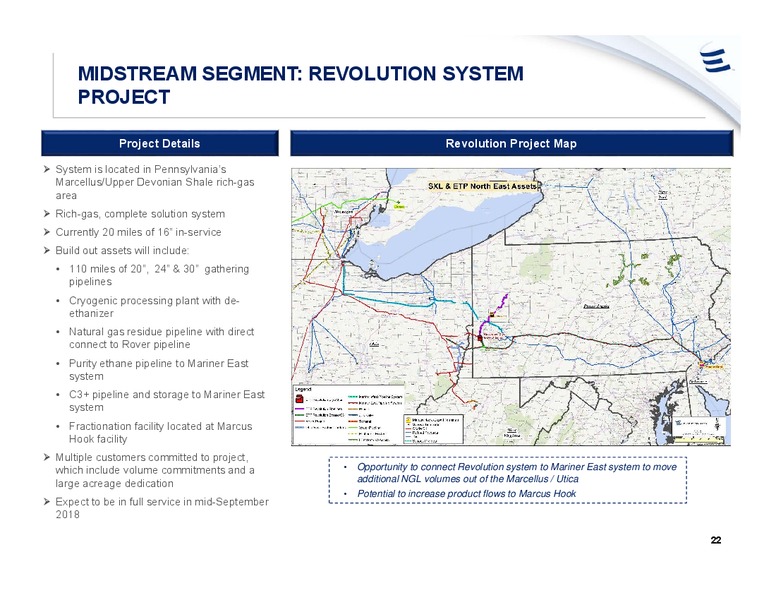Click the 'Build out assets will include:' bullet
This screenshot has width=776, height=600.
(x=122, y=250)
